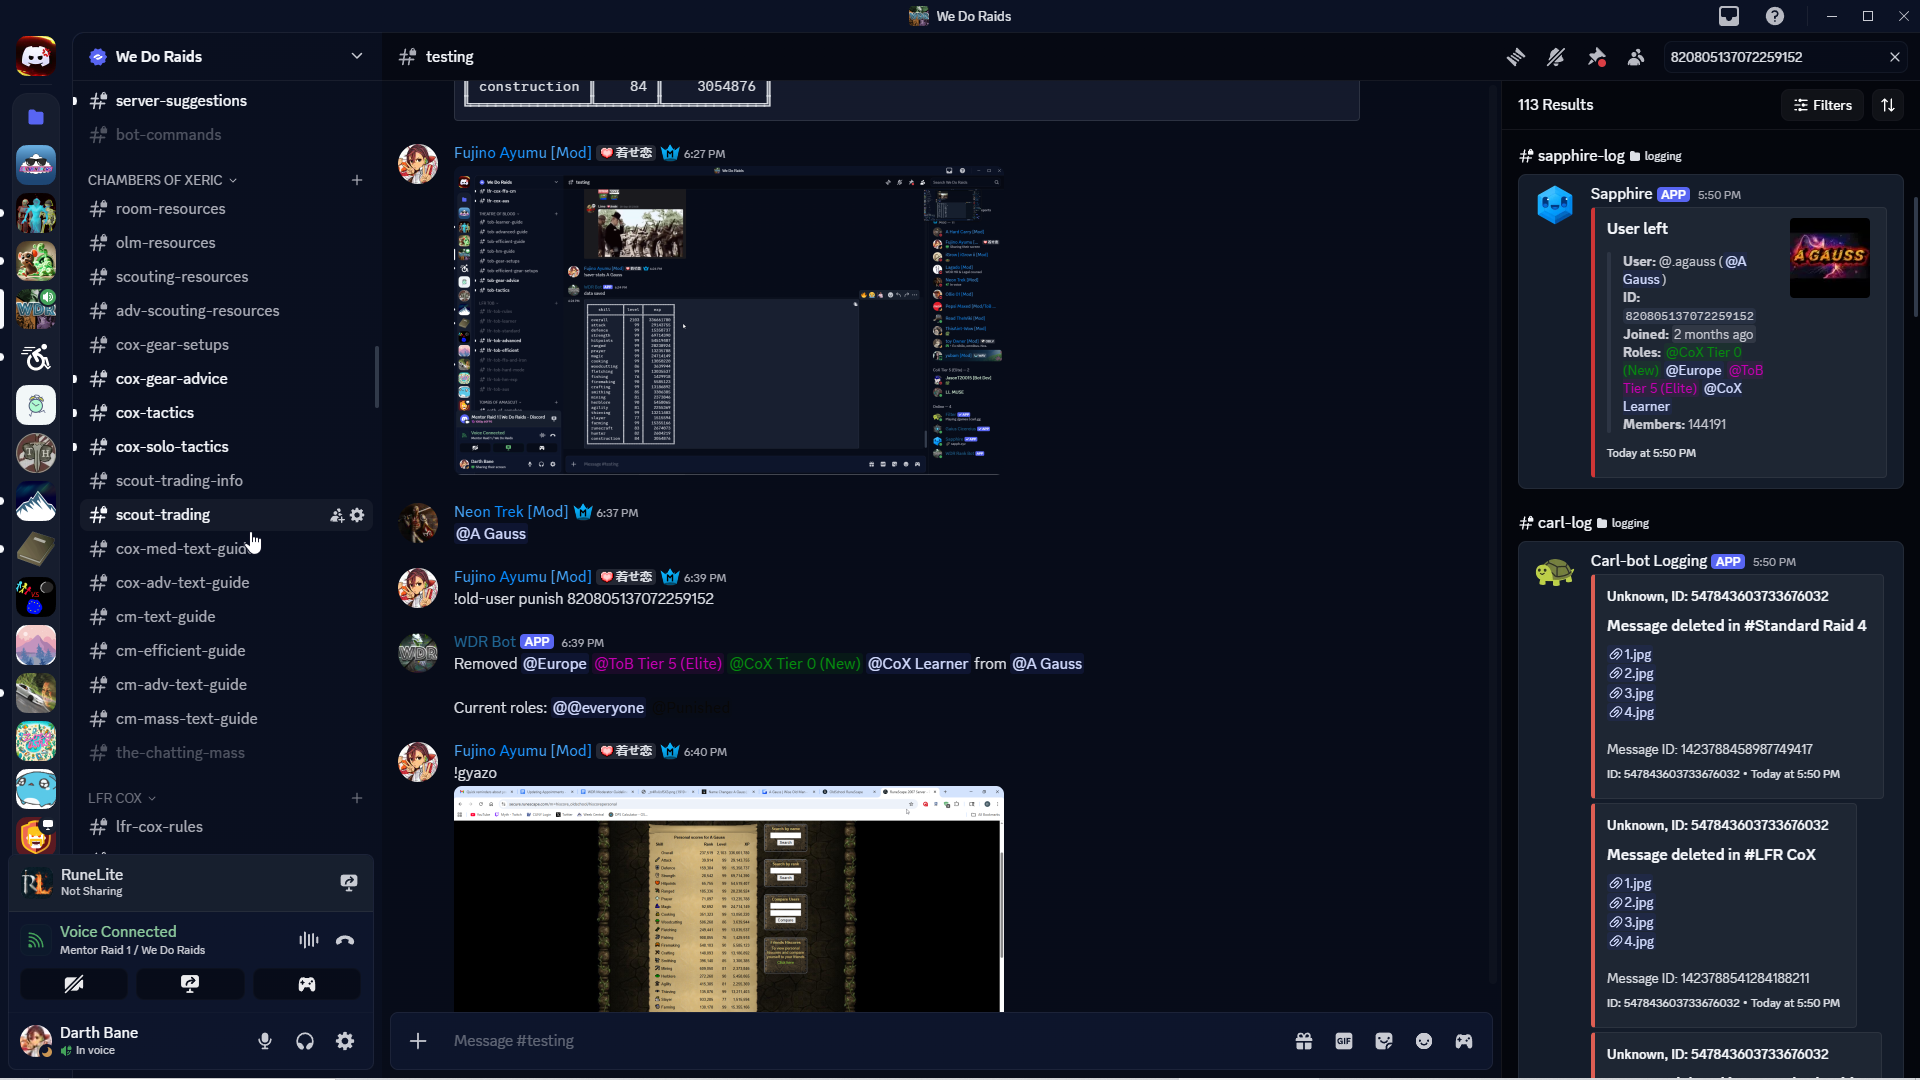
Task: Open noise suppression waveform icon
Action: tap(308, 940)
